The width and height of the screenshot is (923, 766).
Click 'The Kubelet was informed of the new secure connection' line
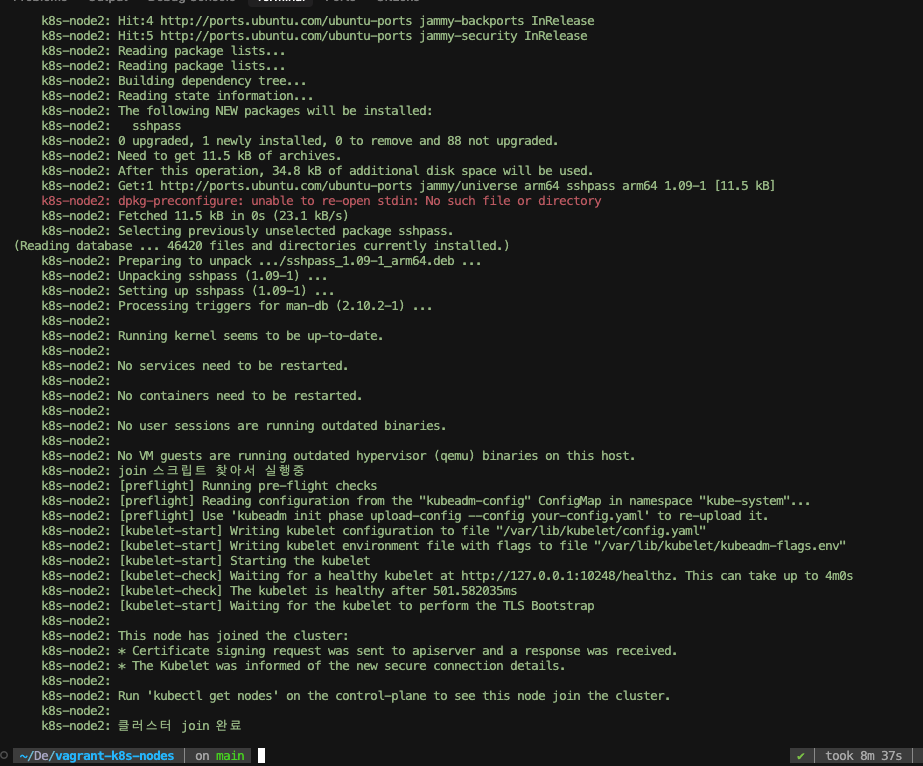[x=303, y=666]
